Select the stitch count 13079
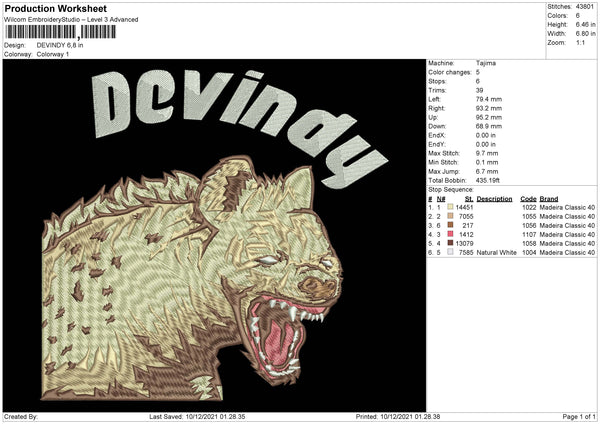The width and height of the screenshot is (600, 424). point(465,243)
